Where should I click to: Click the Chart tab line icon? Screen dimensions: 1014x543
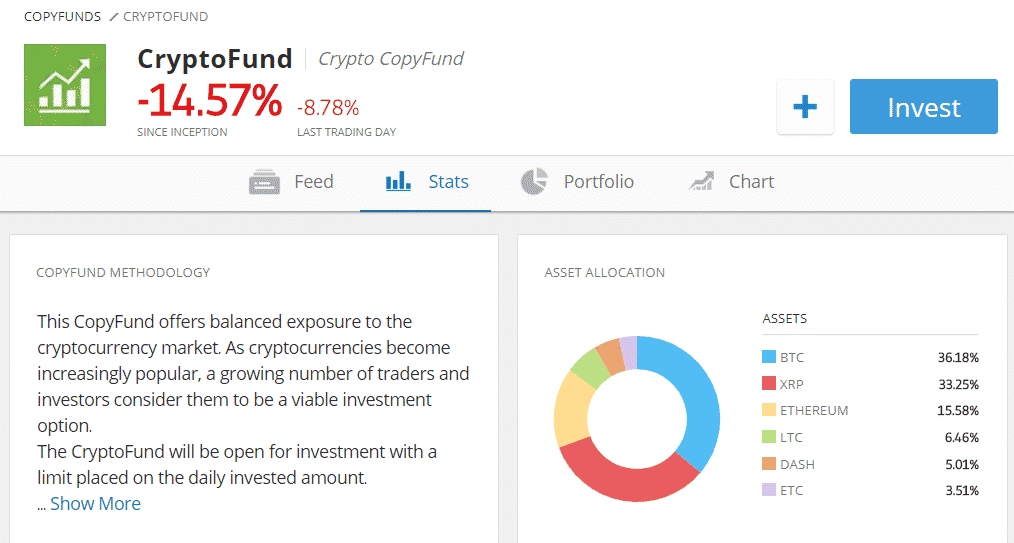point(701,182)
